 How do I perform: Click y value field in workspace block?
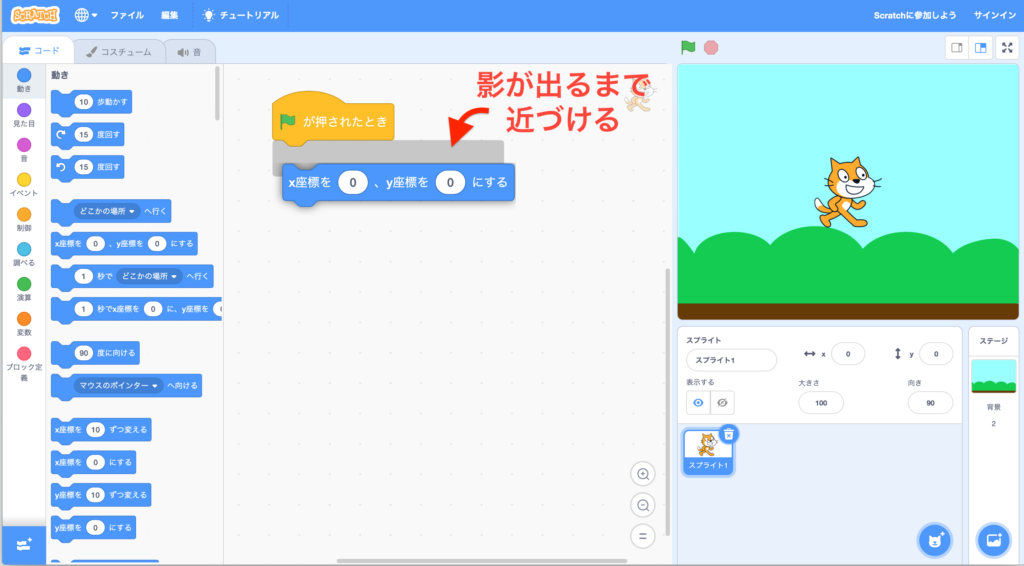click(x=450, y=182)
